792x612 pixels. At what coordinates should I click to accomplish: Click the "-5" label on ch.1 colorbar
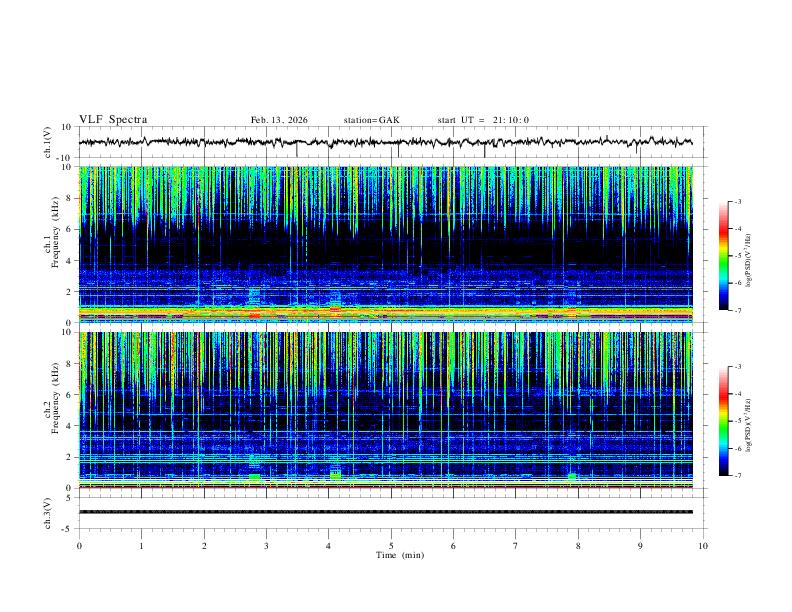[737, 256]
